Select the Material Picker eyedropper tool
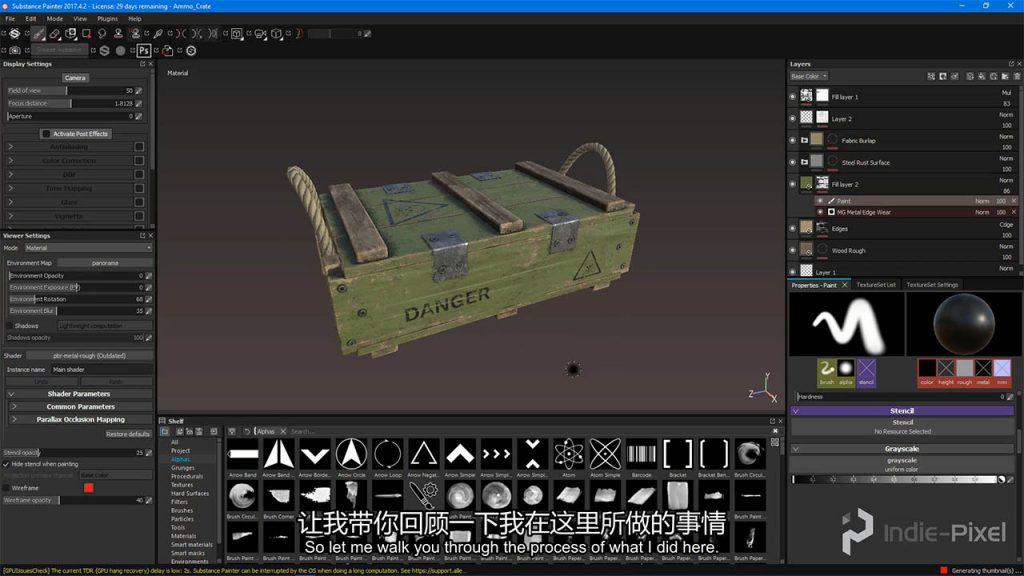This screenshot has height=576, width=1024. pos(158,33)
